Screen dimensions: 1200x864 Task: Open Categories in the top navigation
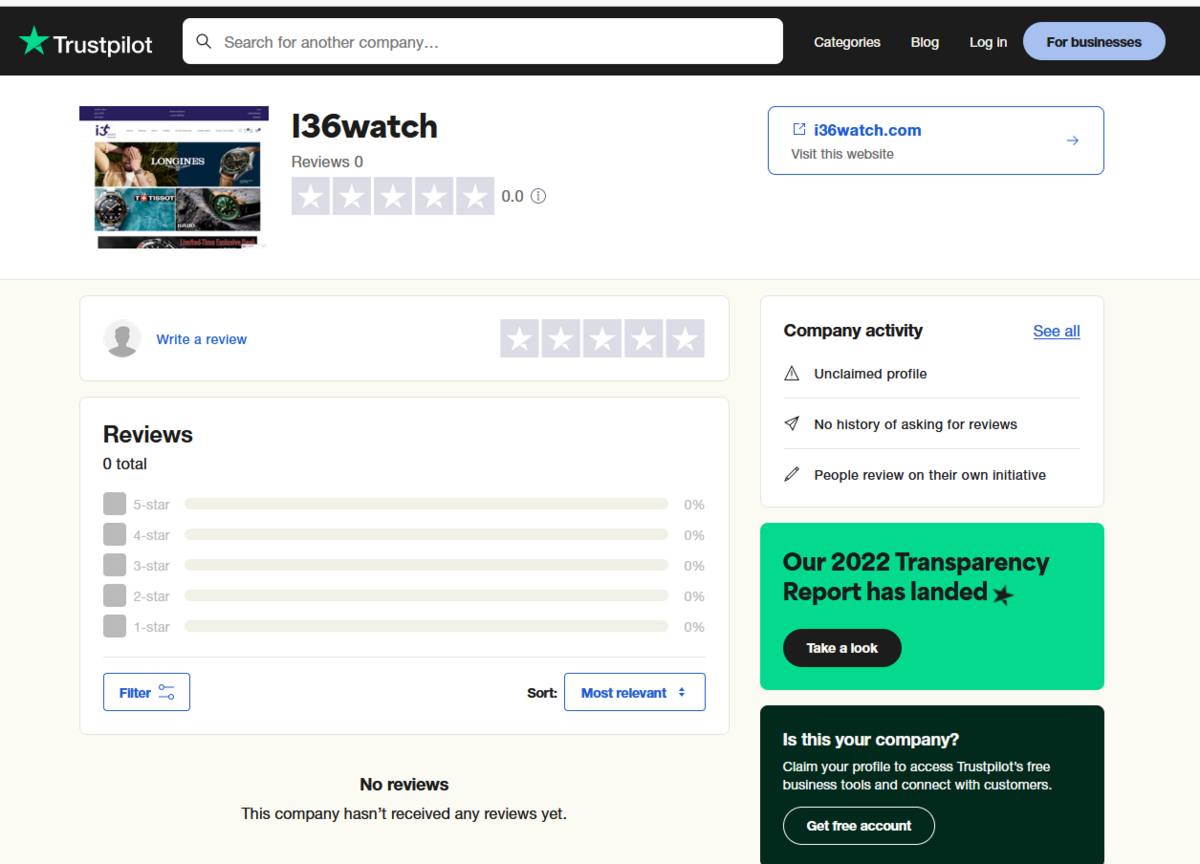[847, 42]
